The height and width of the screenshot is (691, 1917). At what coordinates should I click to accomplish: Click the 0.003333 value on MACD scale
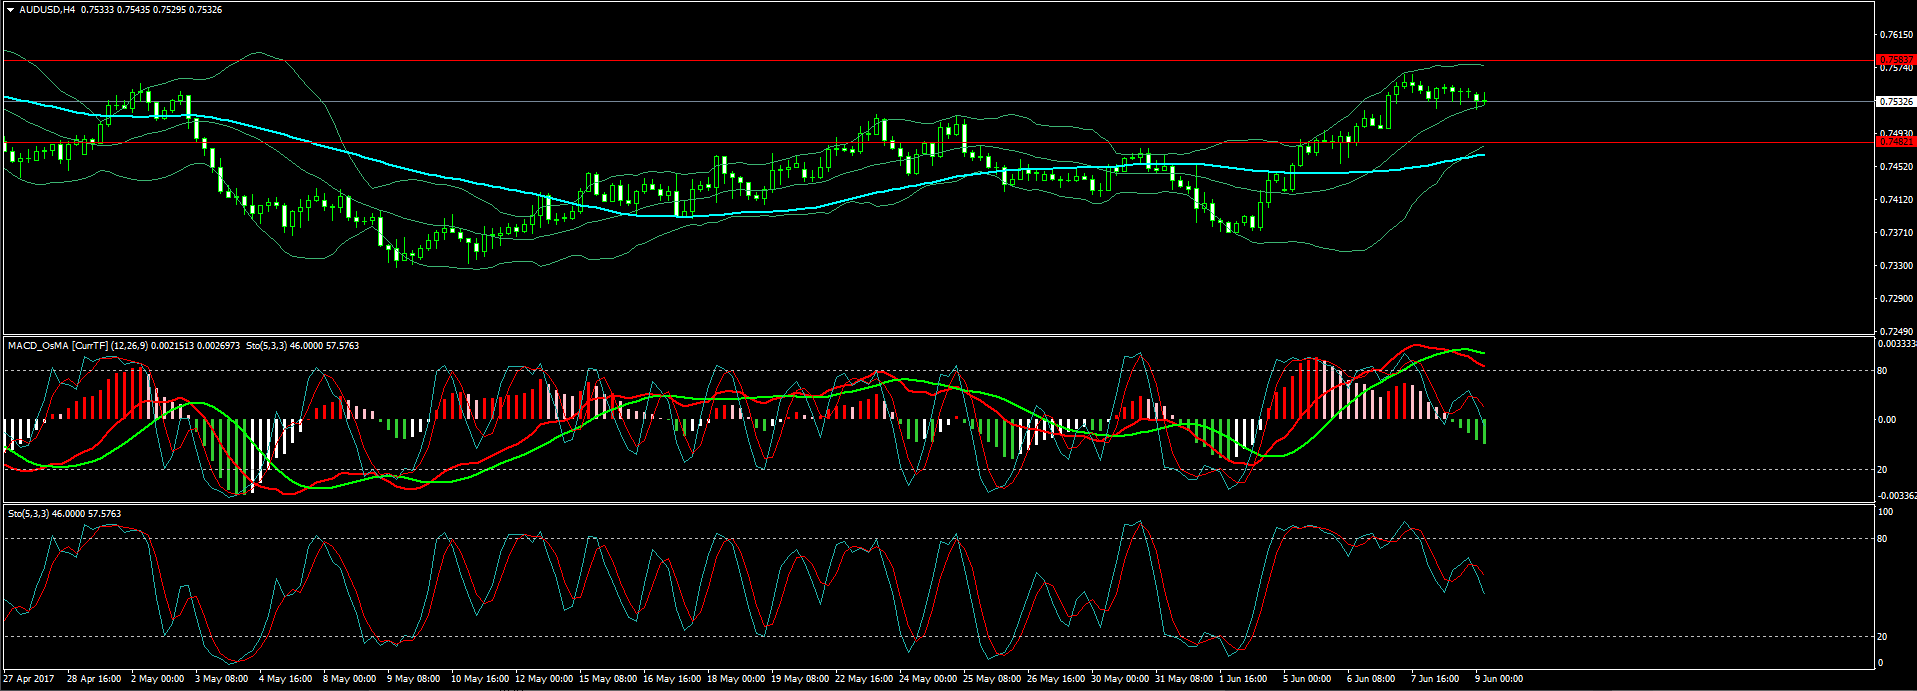1897,344
